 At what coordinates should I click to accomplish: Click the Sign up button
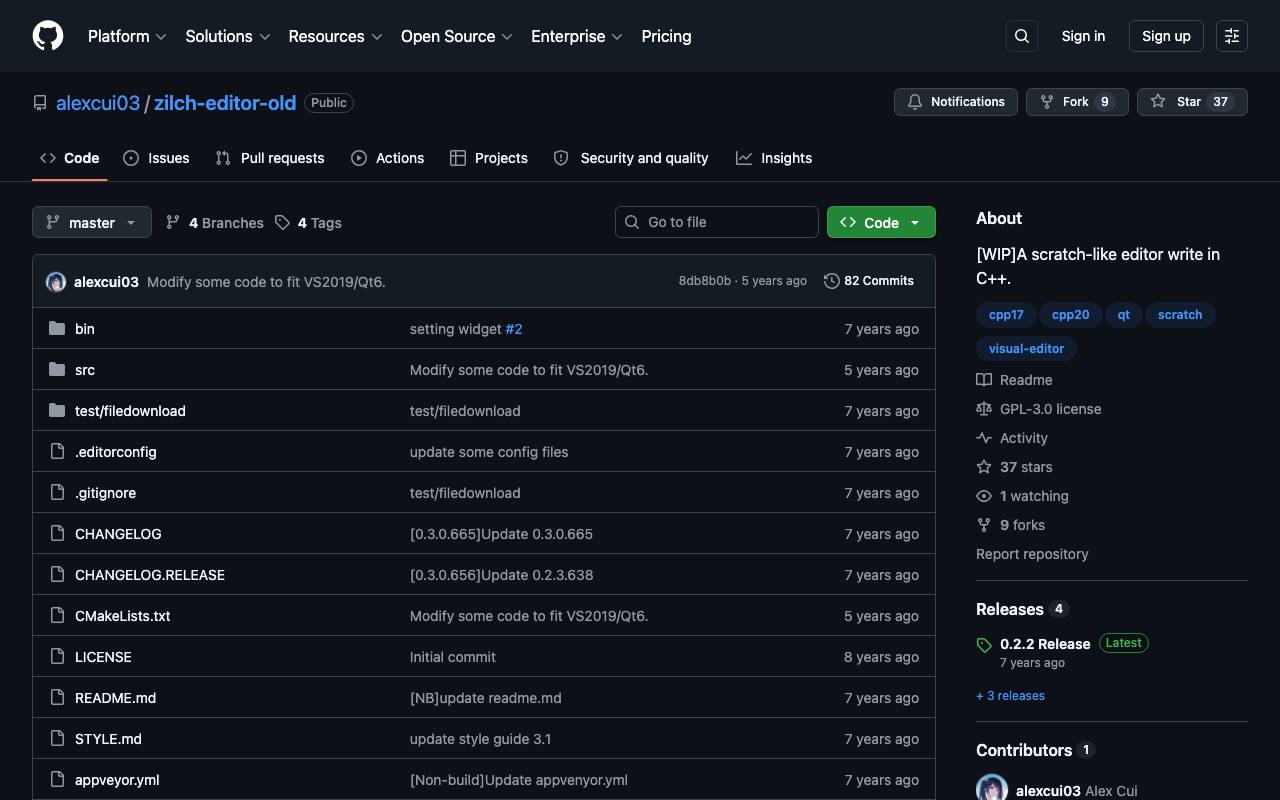pyautogui.click(x=1166, y=36)
